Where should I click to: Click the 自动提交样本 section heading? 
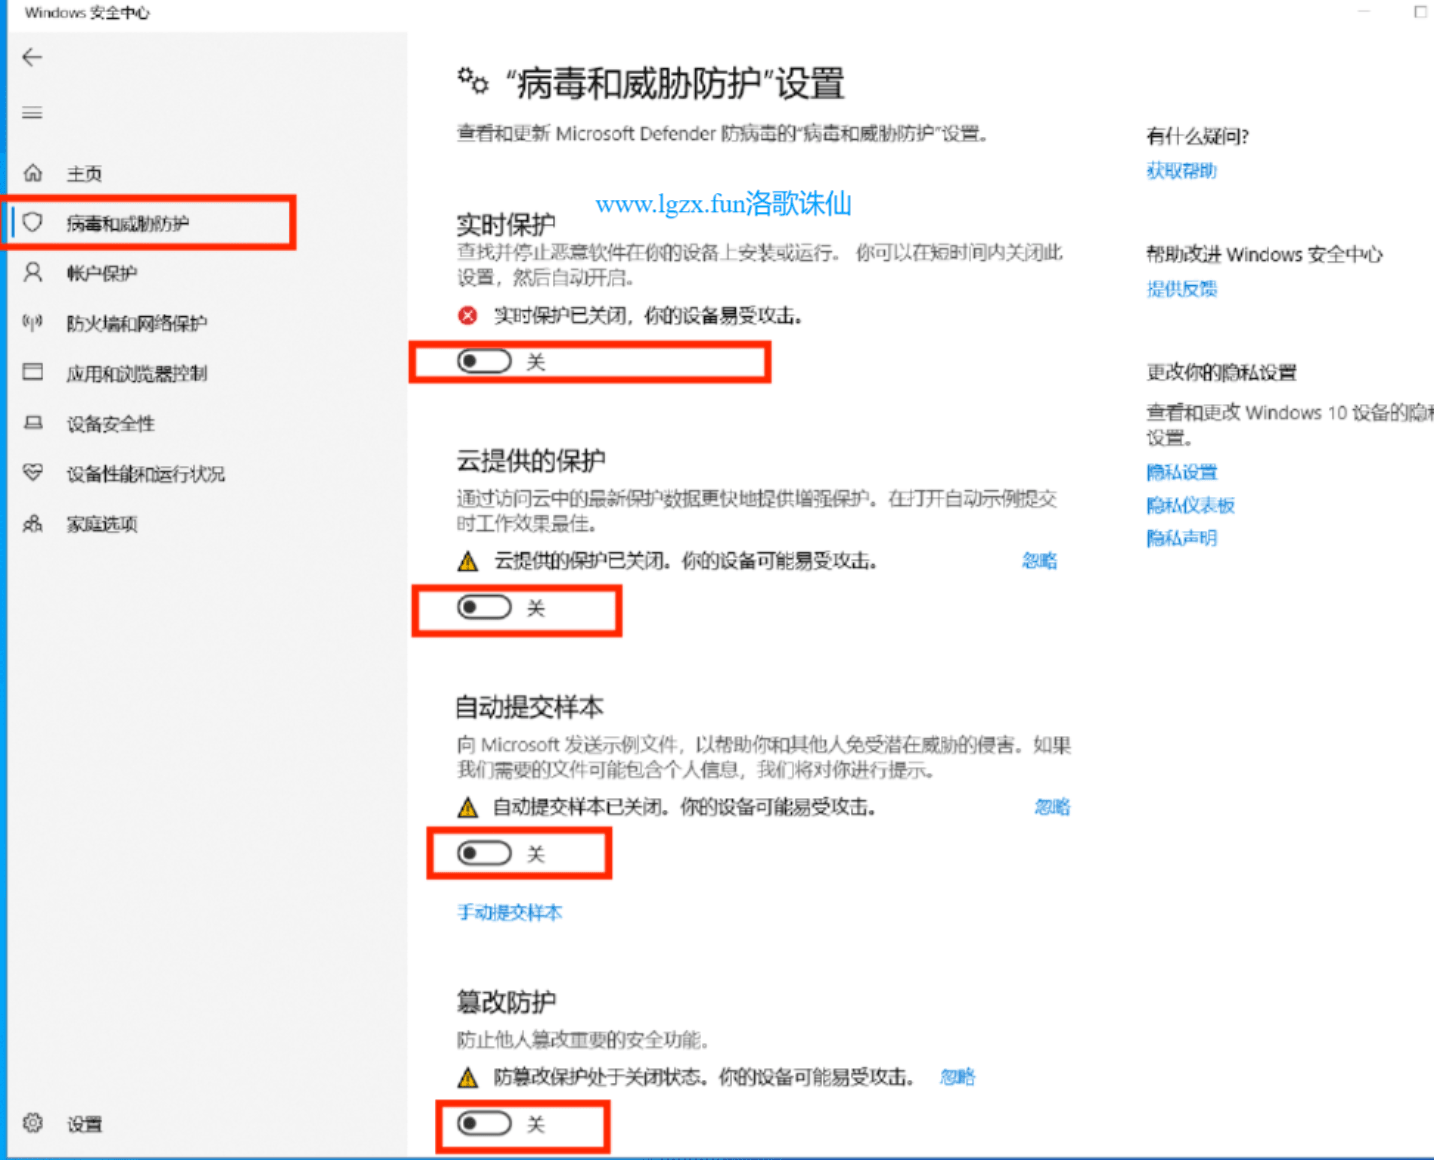click(x=530, y=707)
